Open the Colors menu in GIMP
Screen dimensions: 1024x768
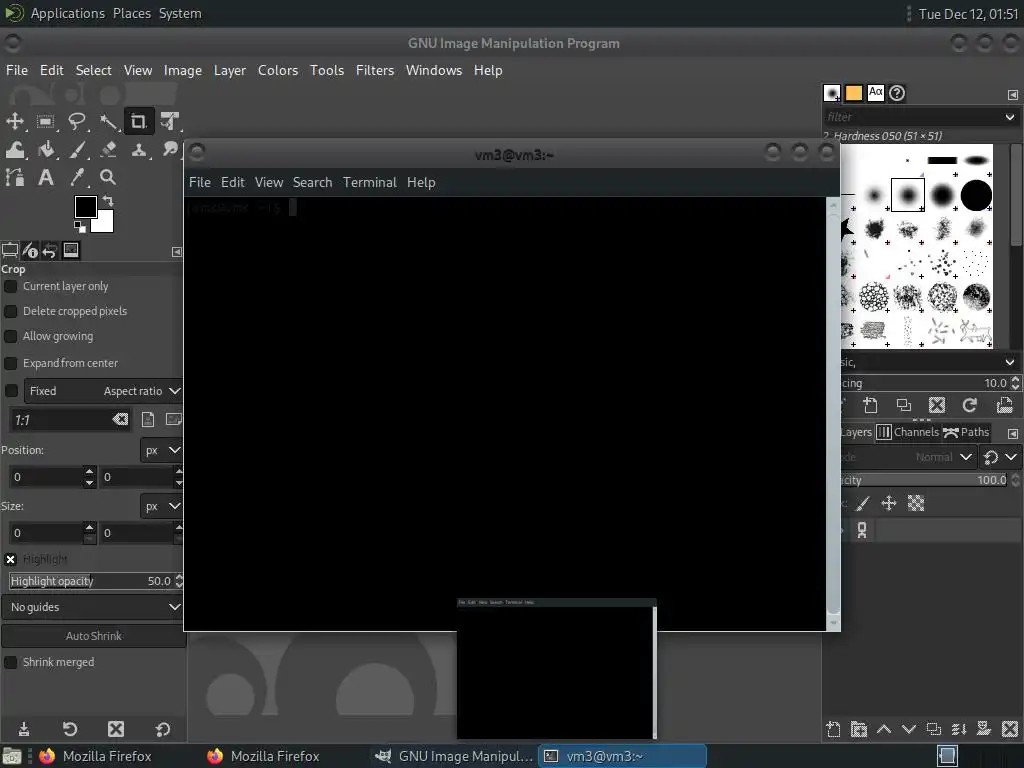(278, 71)
